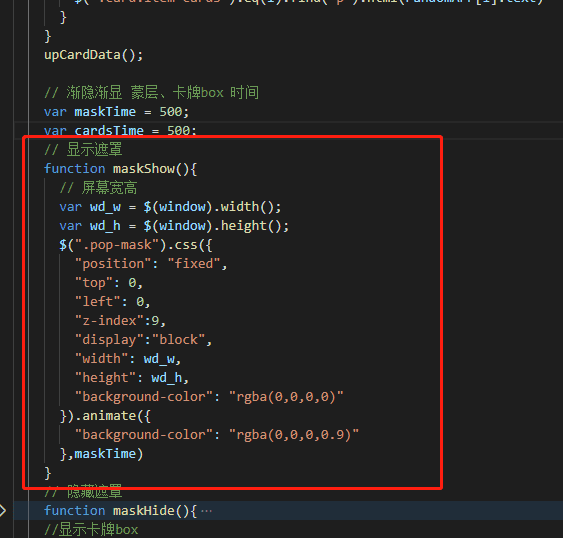Screen dimensions: 563x538
Task: Click the "z-index" property key
Action: (x=109, y=320)
